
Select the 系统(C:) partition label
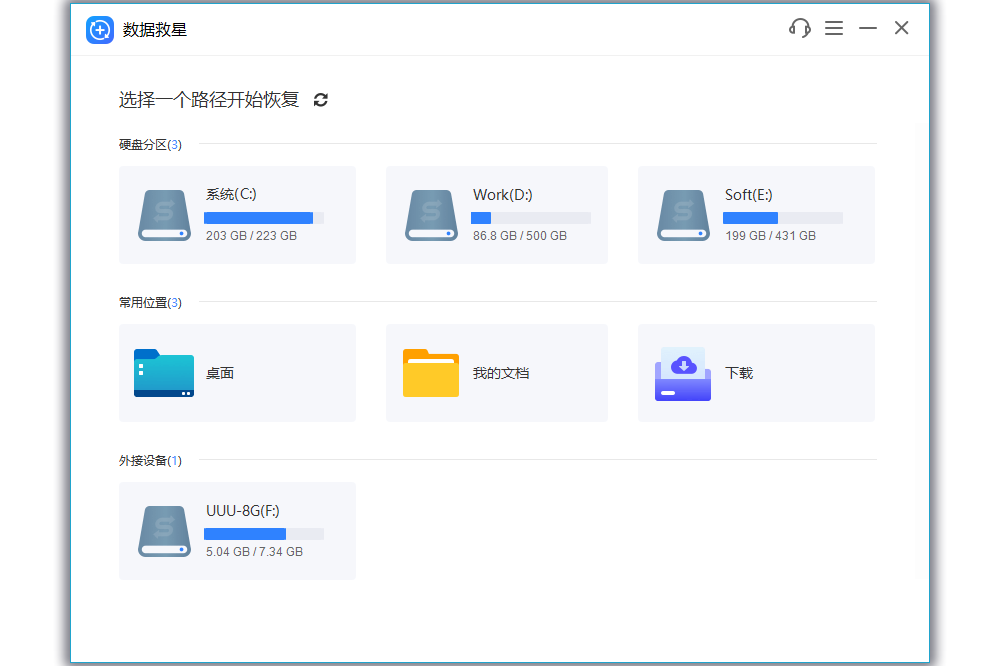[x=231, y=195]
